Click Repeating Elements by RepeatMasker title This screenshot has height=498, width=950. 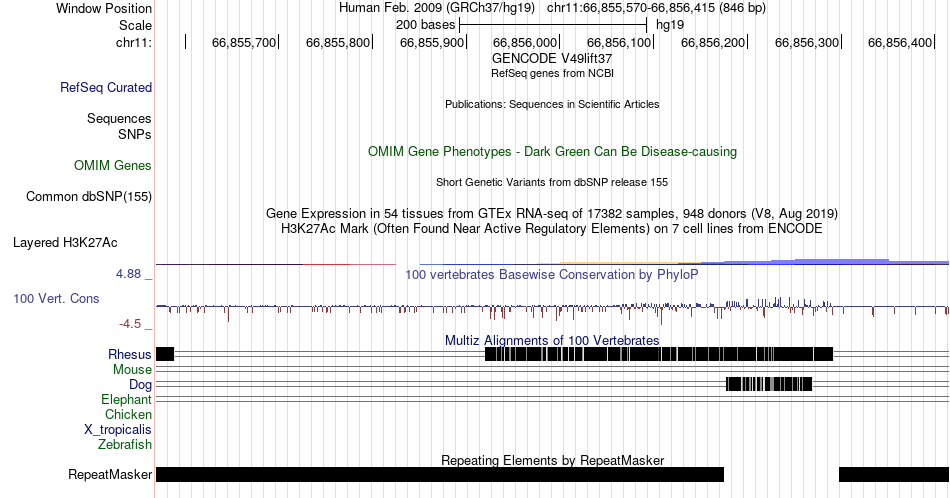tap(552, 460)
